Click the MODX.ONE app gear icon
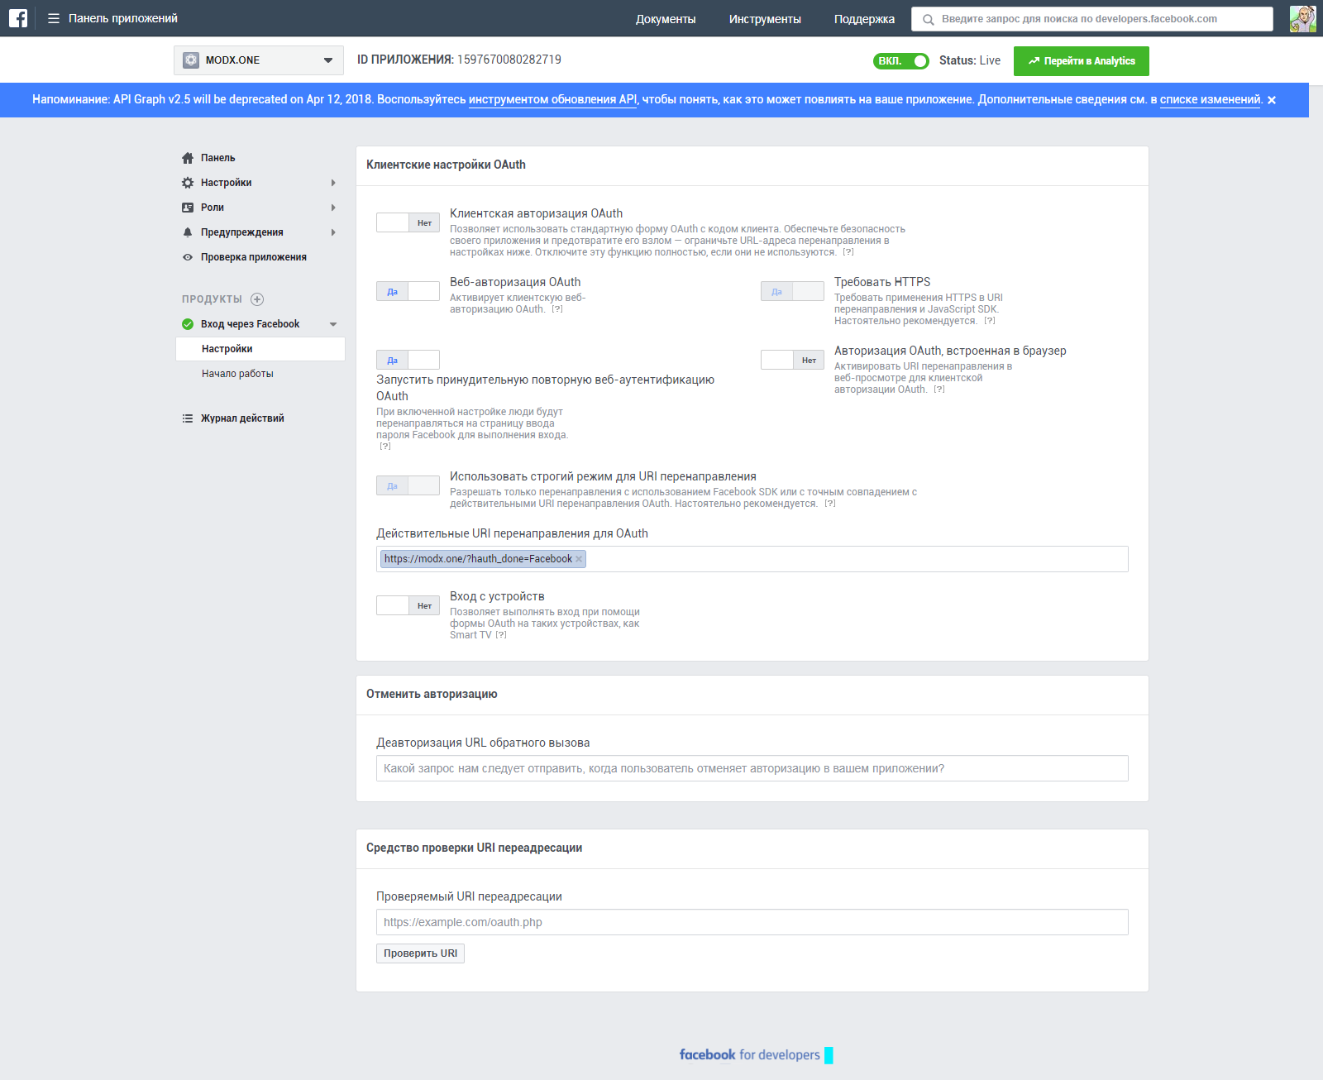Viewport: 1323px width, 1080px height. click(x=191, y=60)
